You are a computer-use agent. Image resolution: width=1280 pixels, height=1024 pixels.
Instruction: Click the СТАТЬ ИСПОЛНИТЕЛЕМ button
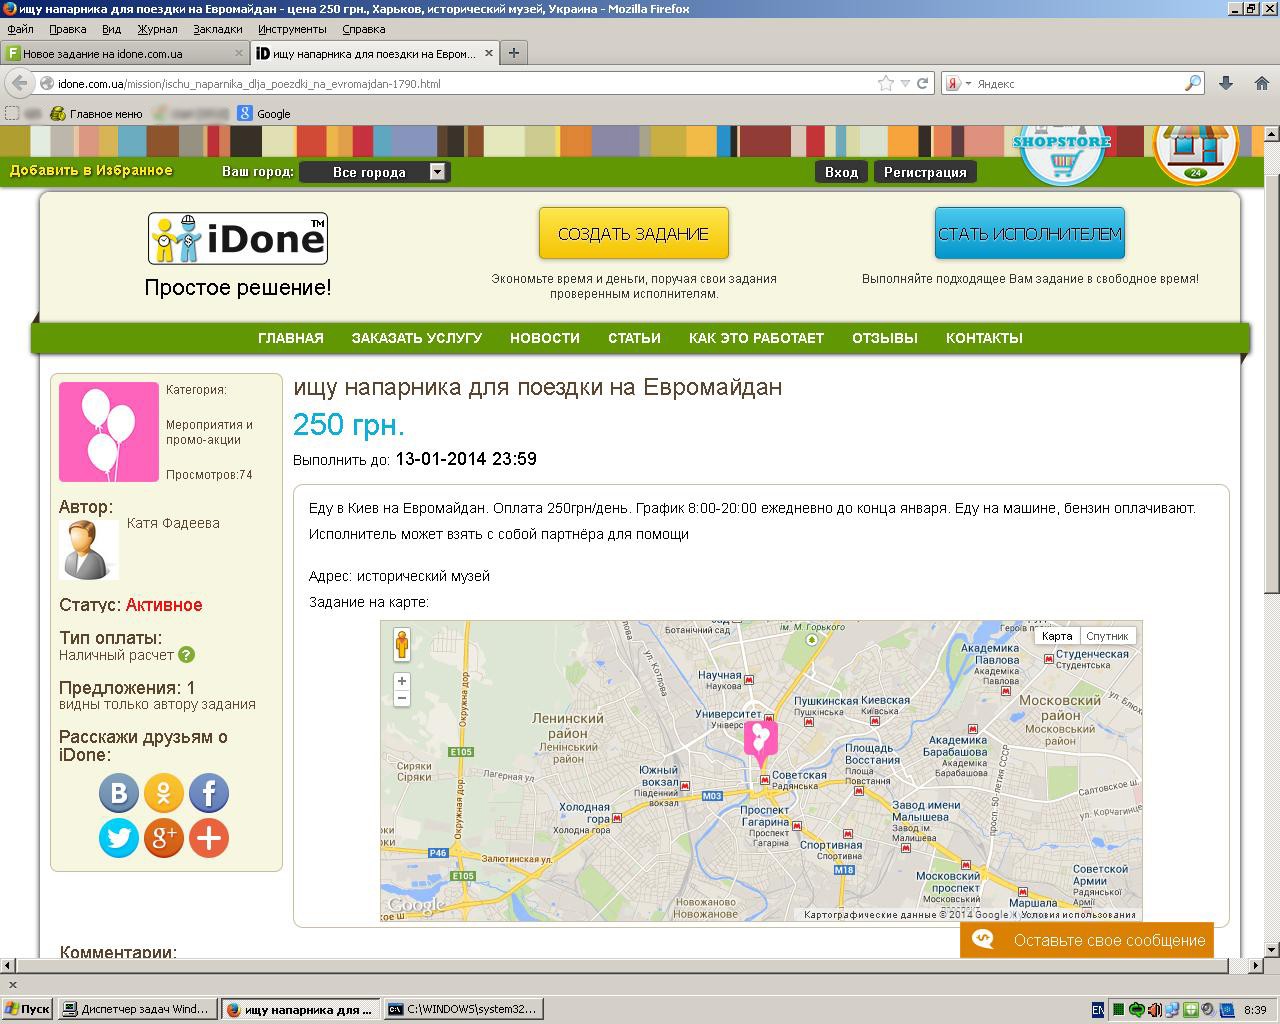[1029, 234]
